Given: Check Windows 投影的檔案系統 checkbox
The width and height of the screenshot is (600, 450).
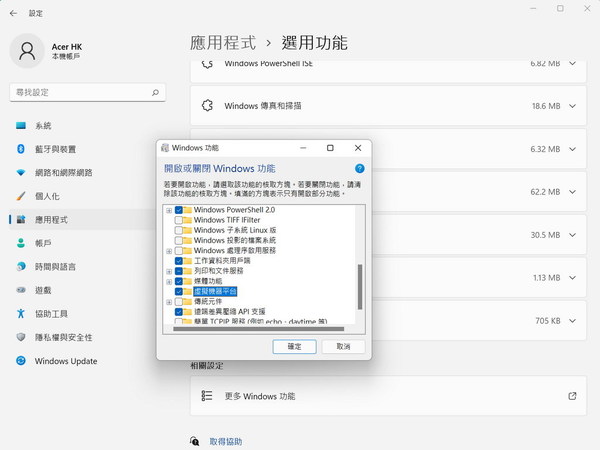Looking at the screenshot, I should click(x=179, y=240).
